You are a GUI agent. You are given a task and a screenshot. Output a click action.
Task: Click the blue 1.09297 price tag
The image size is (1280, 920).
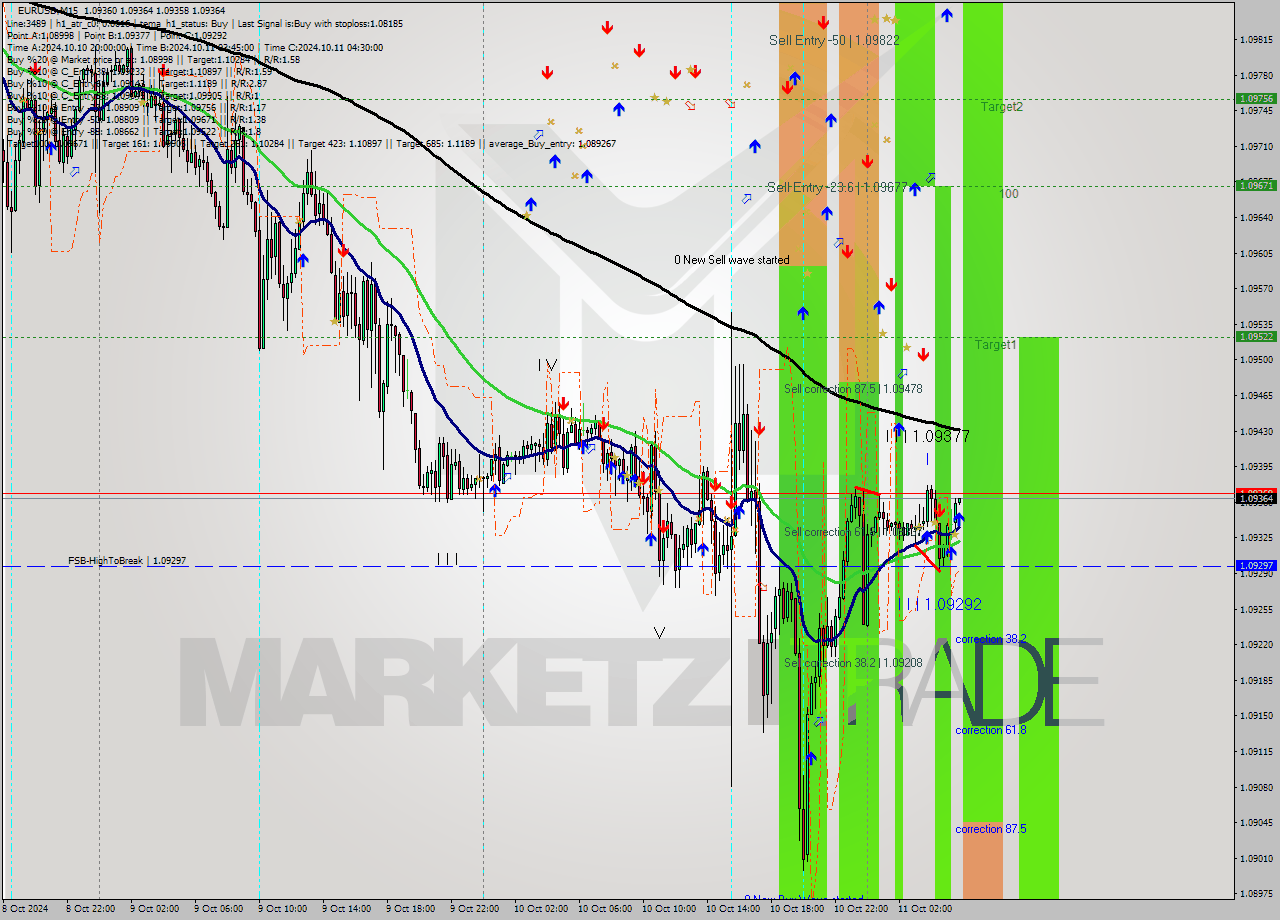tap(1256, 566)
